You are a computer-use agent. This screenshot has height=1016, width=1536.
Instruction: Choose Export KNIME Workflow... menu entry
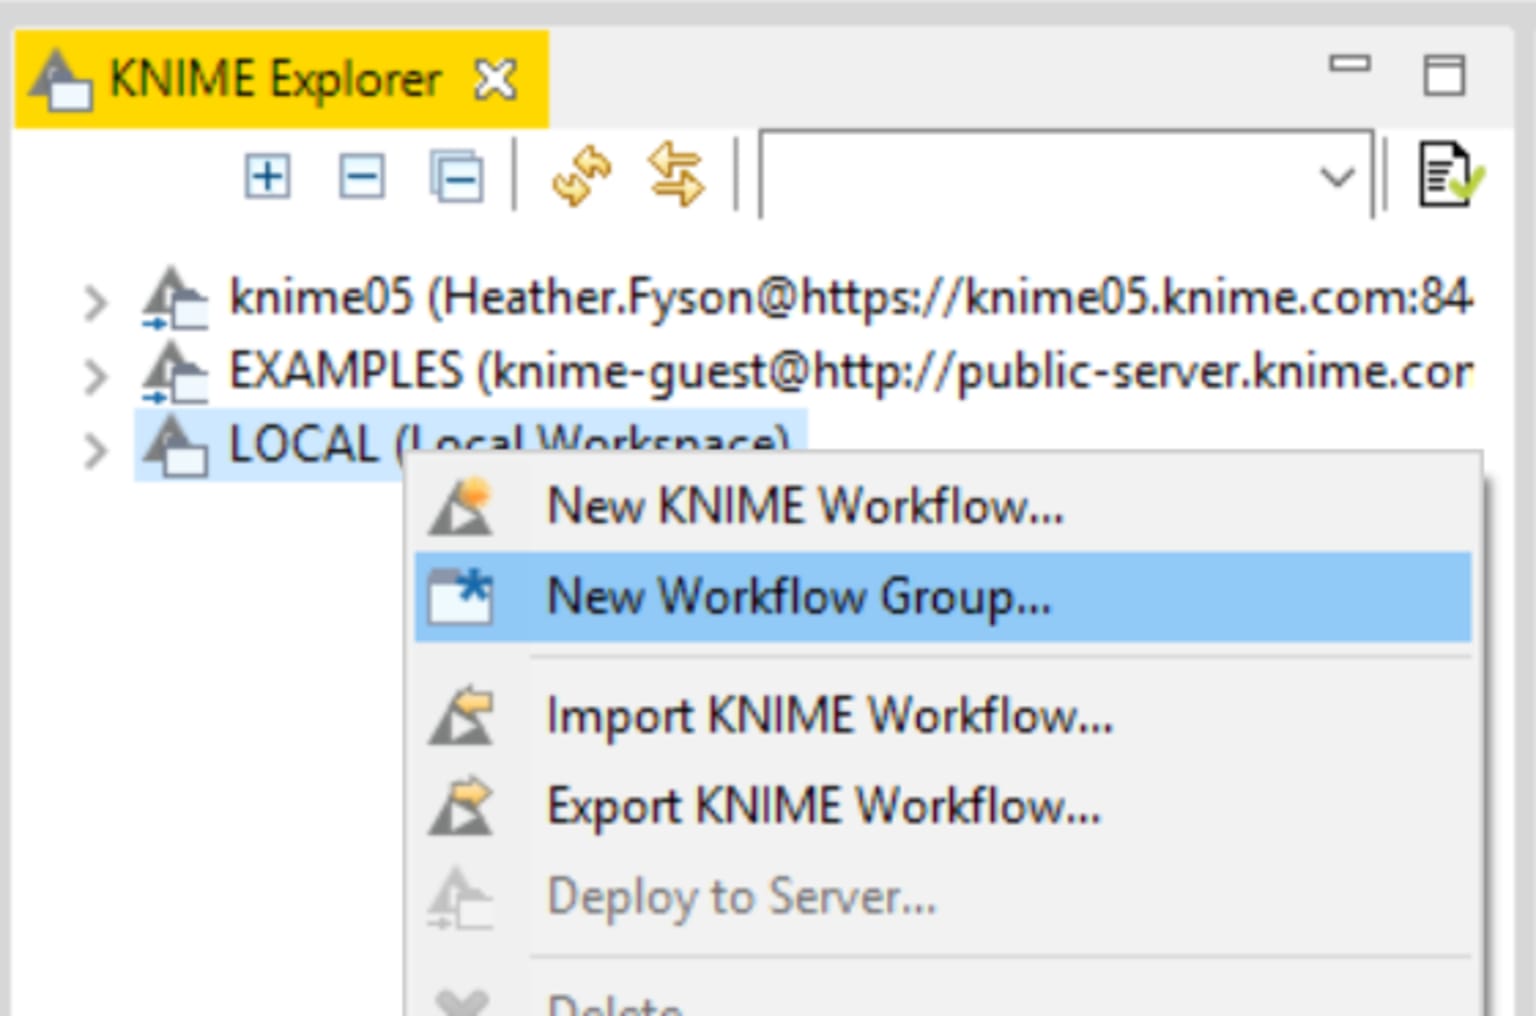click(x=943, y=806)
